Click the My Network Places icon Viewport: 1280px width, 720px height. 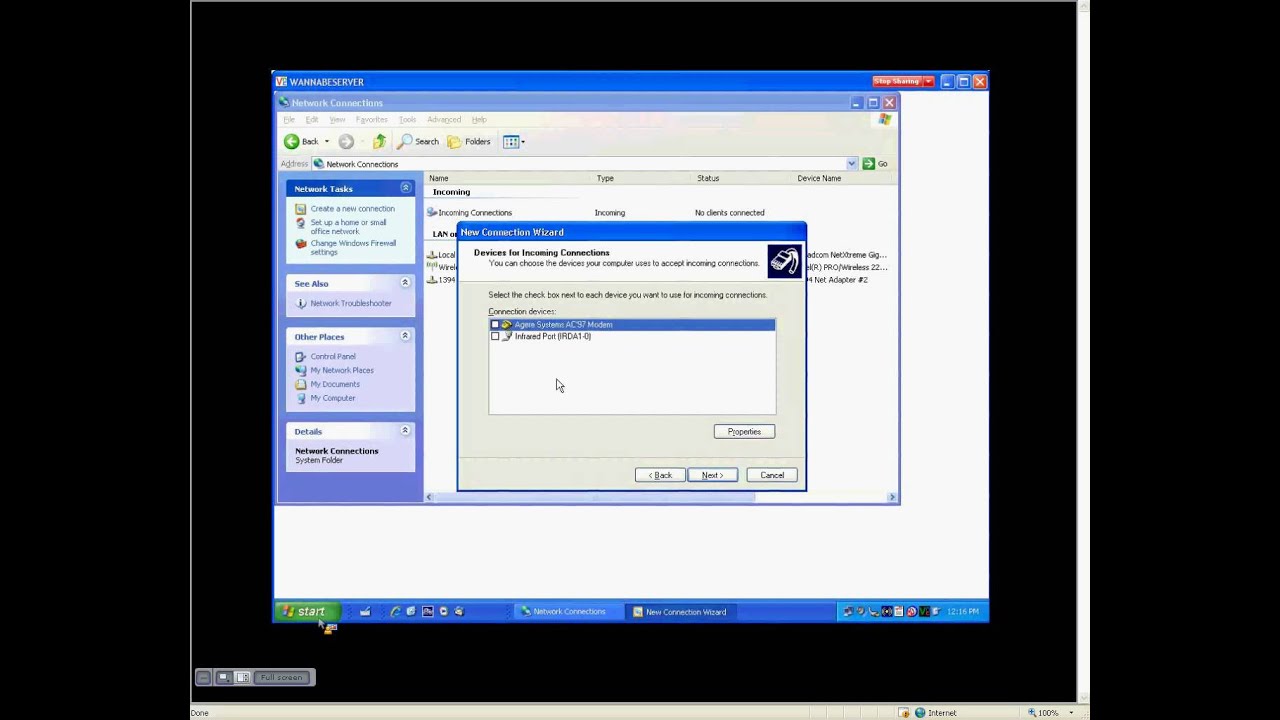300,370
